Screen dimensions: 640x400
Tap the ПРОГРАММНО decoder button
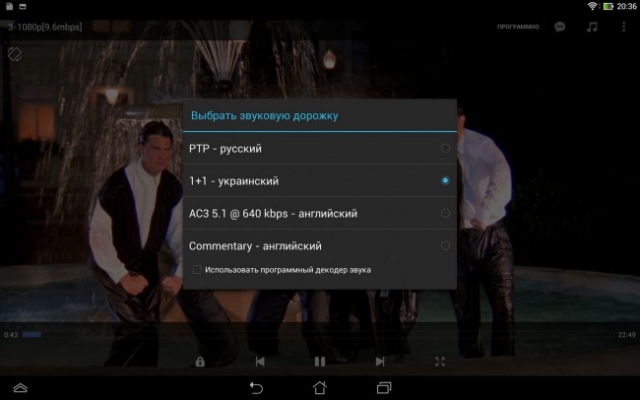(518, 27)
